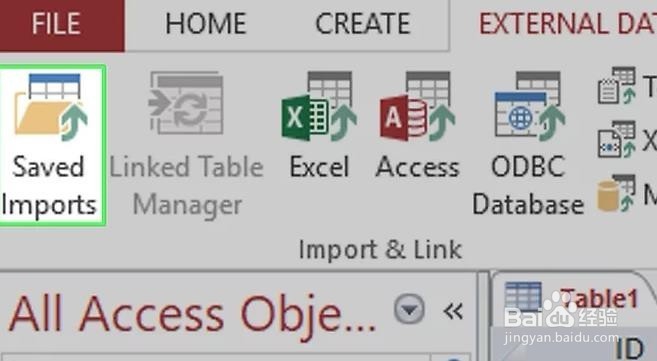The height and width of the screenshot is (361, 657).
Task: Choose the Access database import icon
Action: (x=417, y=107)
